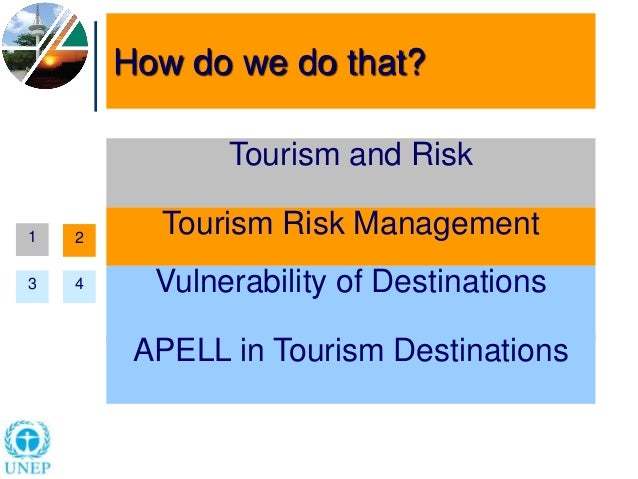Click the question mark in the title

(x=417, y=62)
